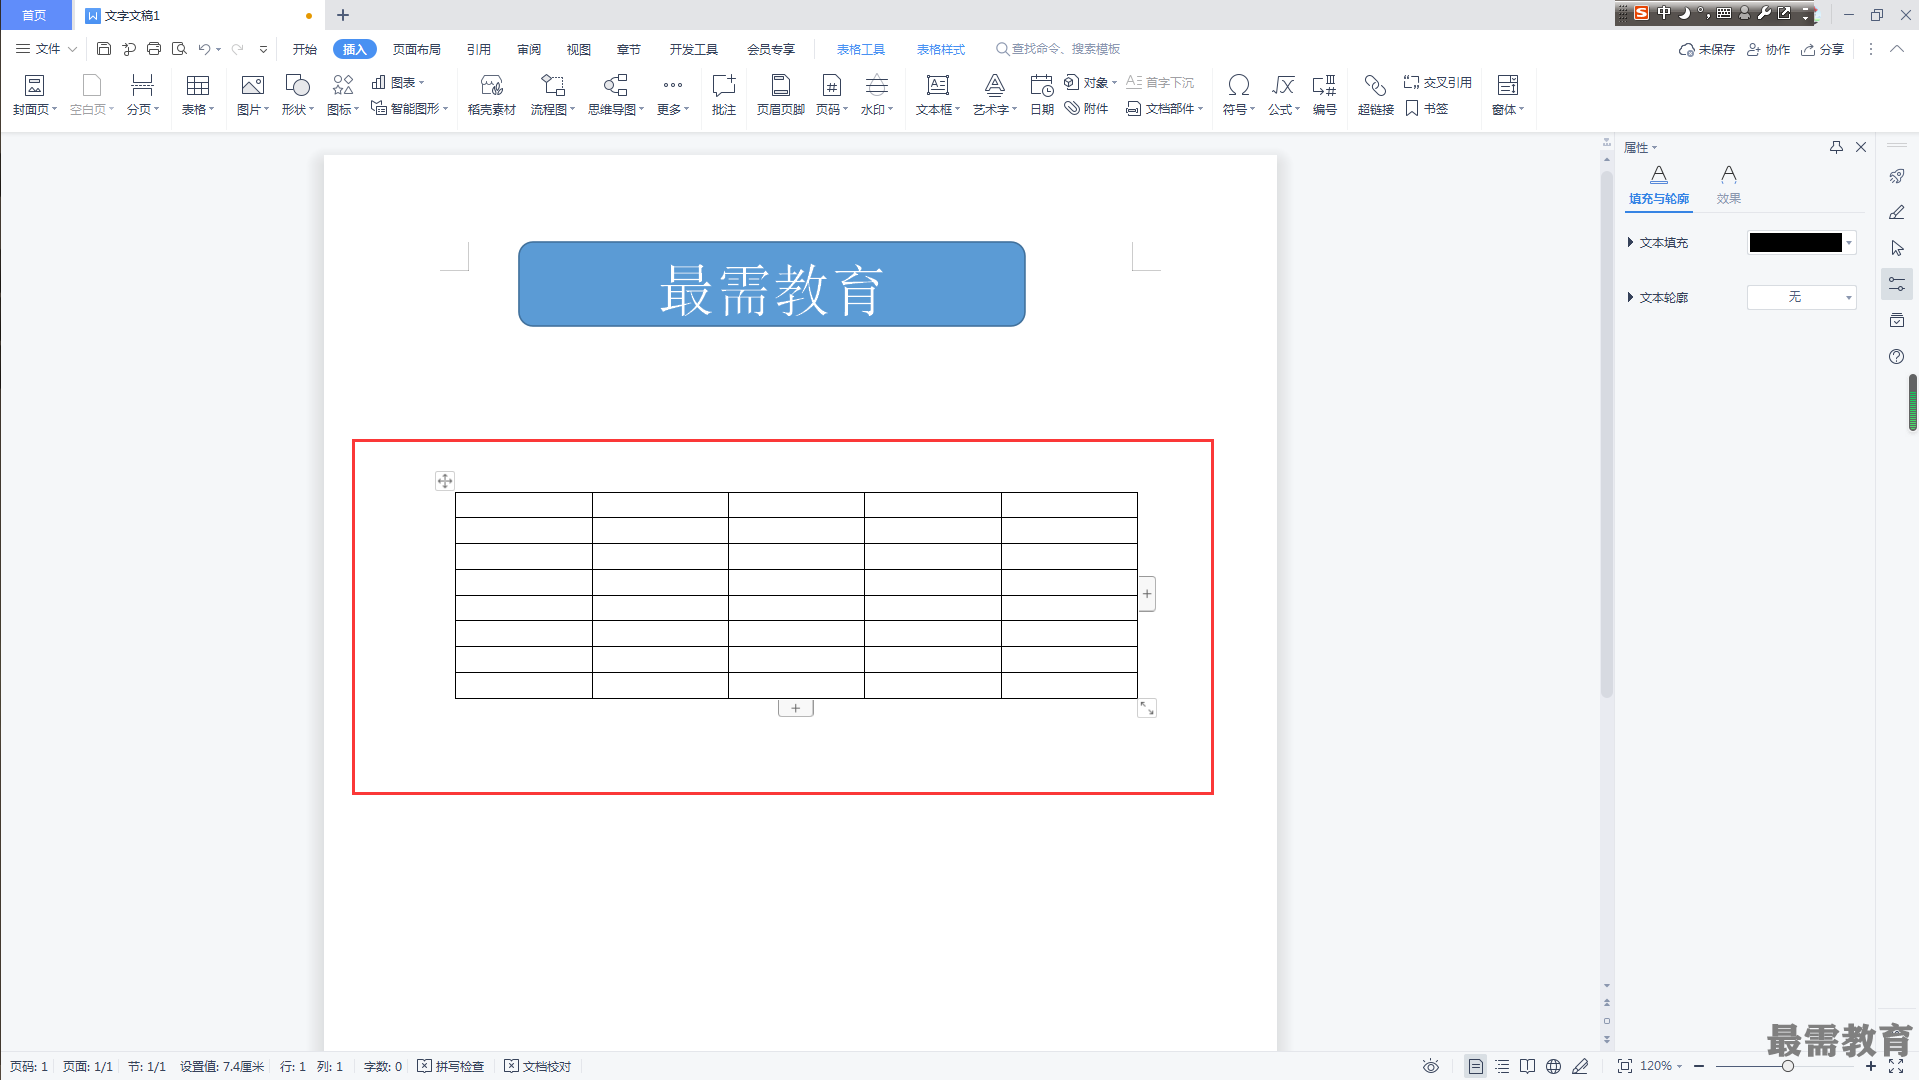The height and width of the screenshot is (1080, 1919).
Task: Open text outline dropdown showing 无
Action: 1802,297
